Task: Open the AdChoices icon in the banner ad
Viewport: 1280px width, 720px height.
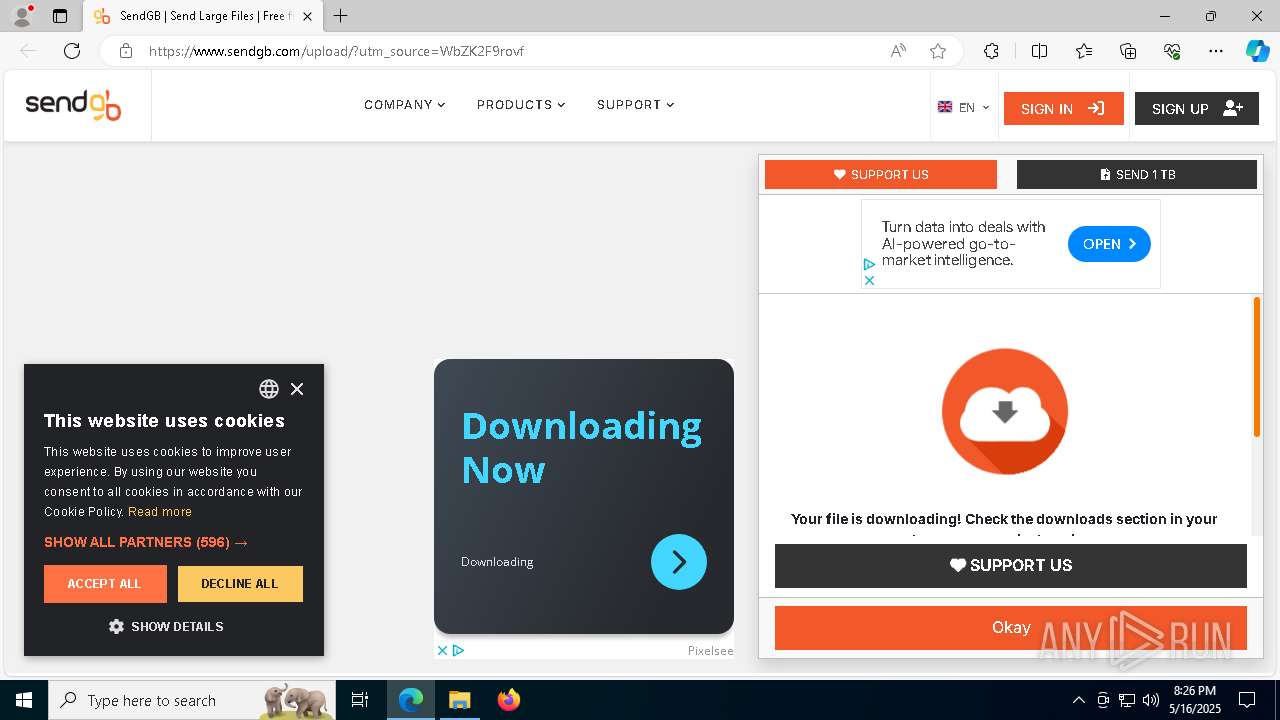Action: pyautogui.click(x=869, y=264)
